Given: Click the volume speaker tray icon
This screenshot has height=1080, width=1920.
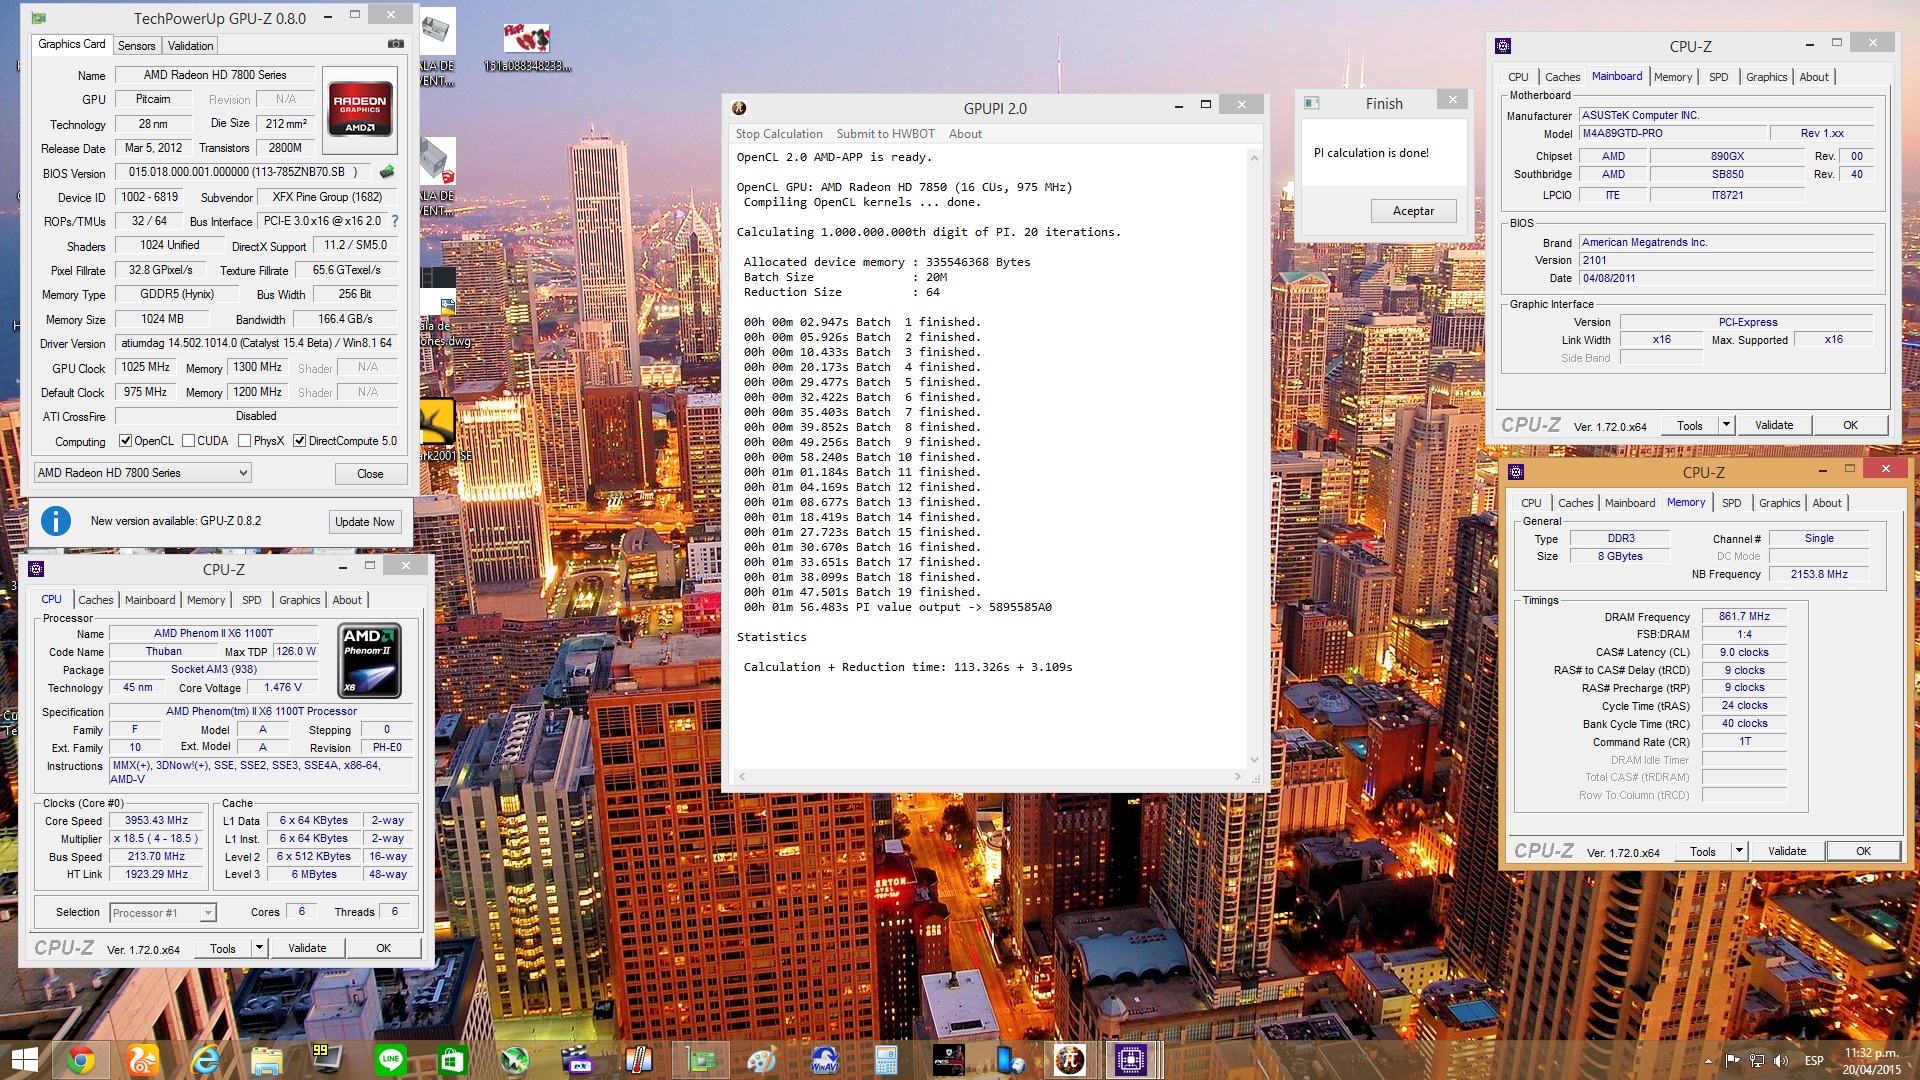Looking at the screenshot, I should pos(1781,1060).
